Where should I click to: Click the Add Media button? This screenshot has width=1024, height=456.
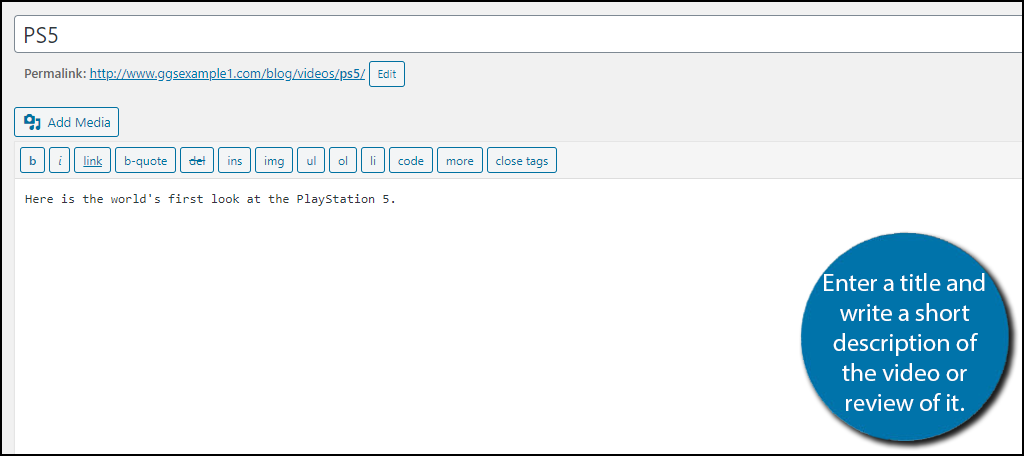[67, 122]
